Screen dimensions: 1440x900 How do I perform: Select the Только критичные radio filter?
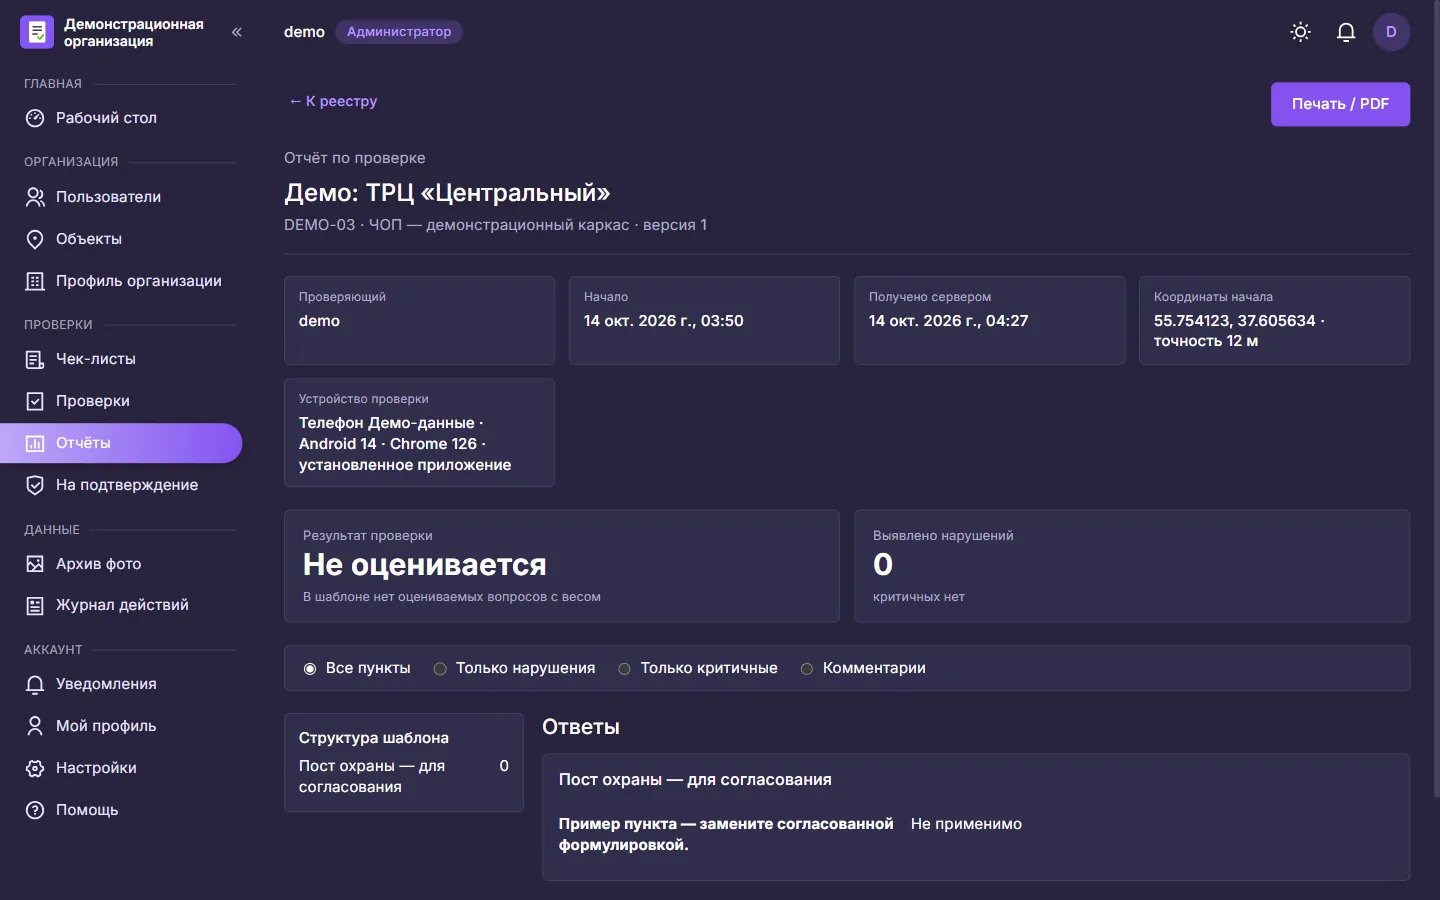pyautogui.click(x=624, y=669)
